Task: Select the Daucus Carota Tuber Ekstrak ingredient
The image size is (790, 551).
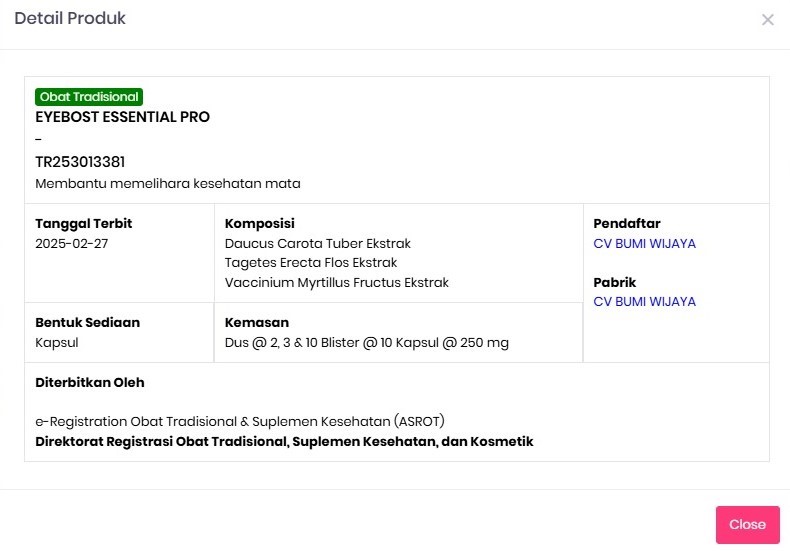Action: tap(317, 243)
